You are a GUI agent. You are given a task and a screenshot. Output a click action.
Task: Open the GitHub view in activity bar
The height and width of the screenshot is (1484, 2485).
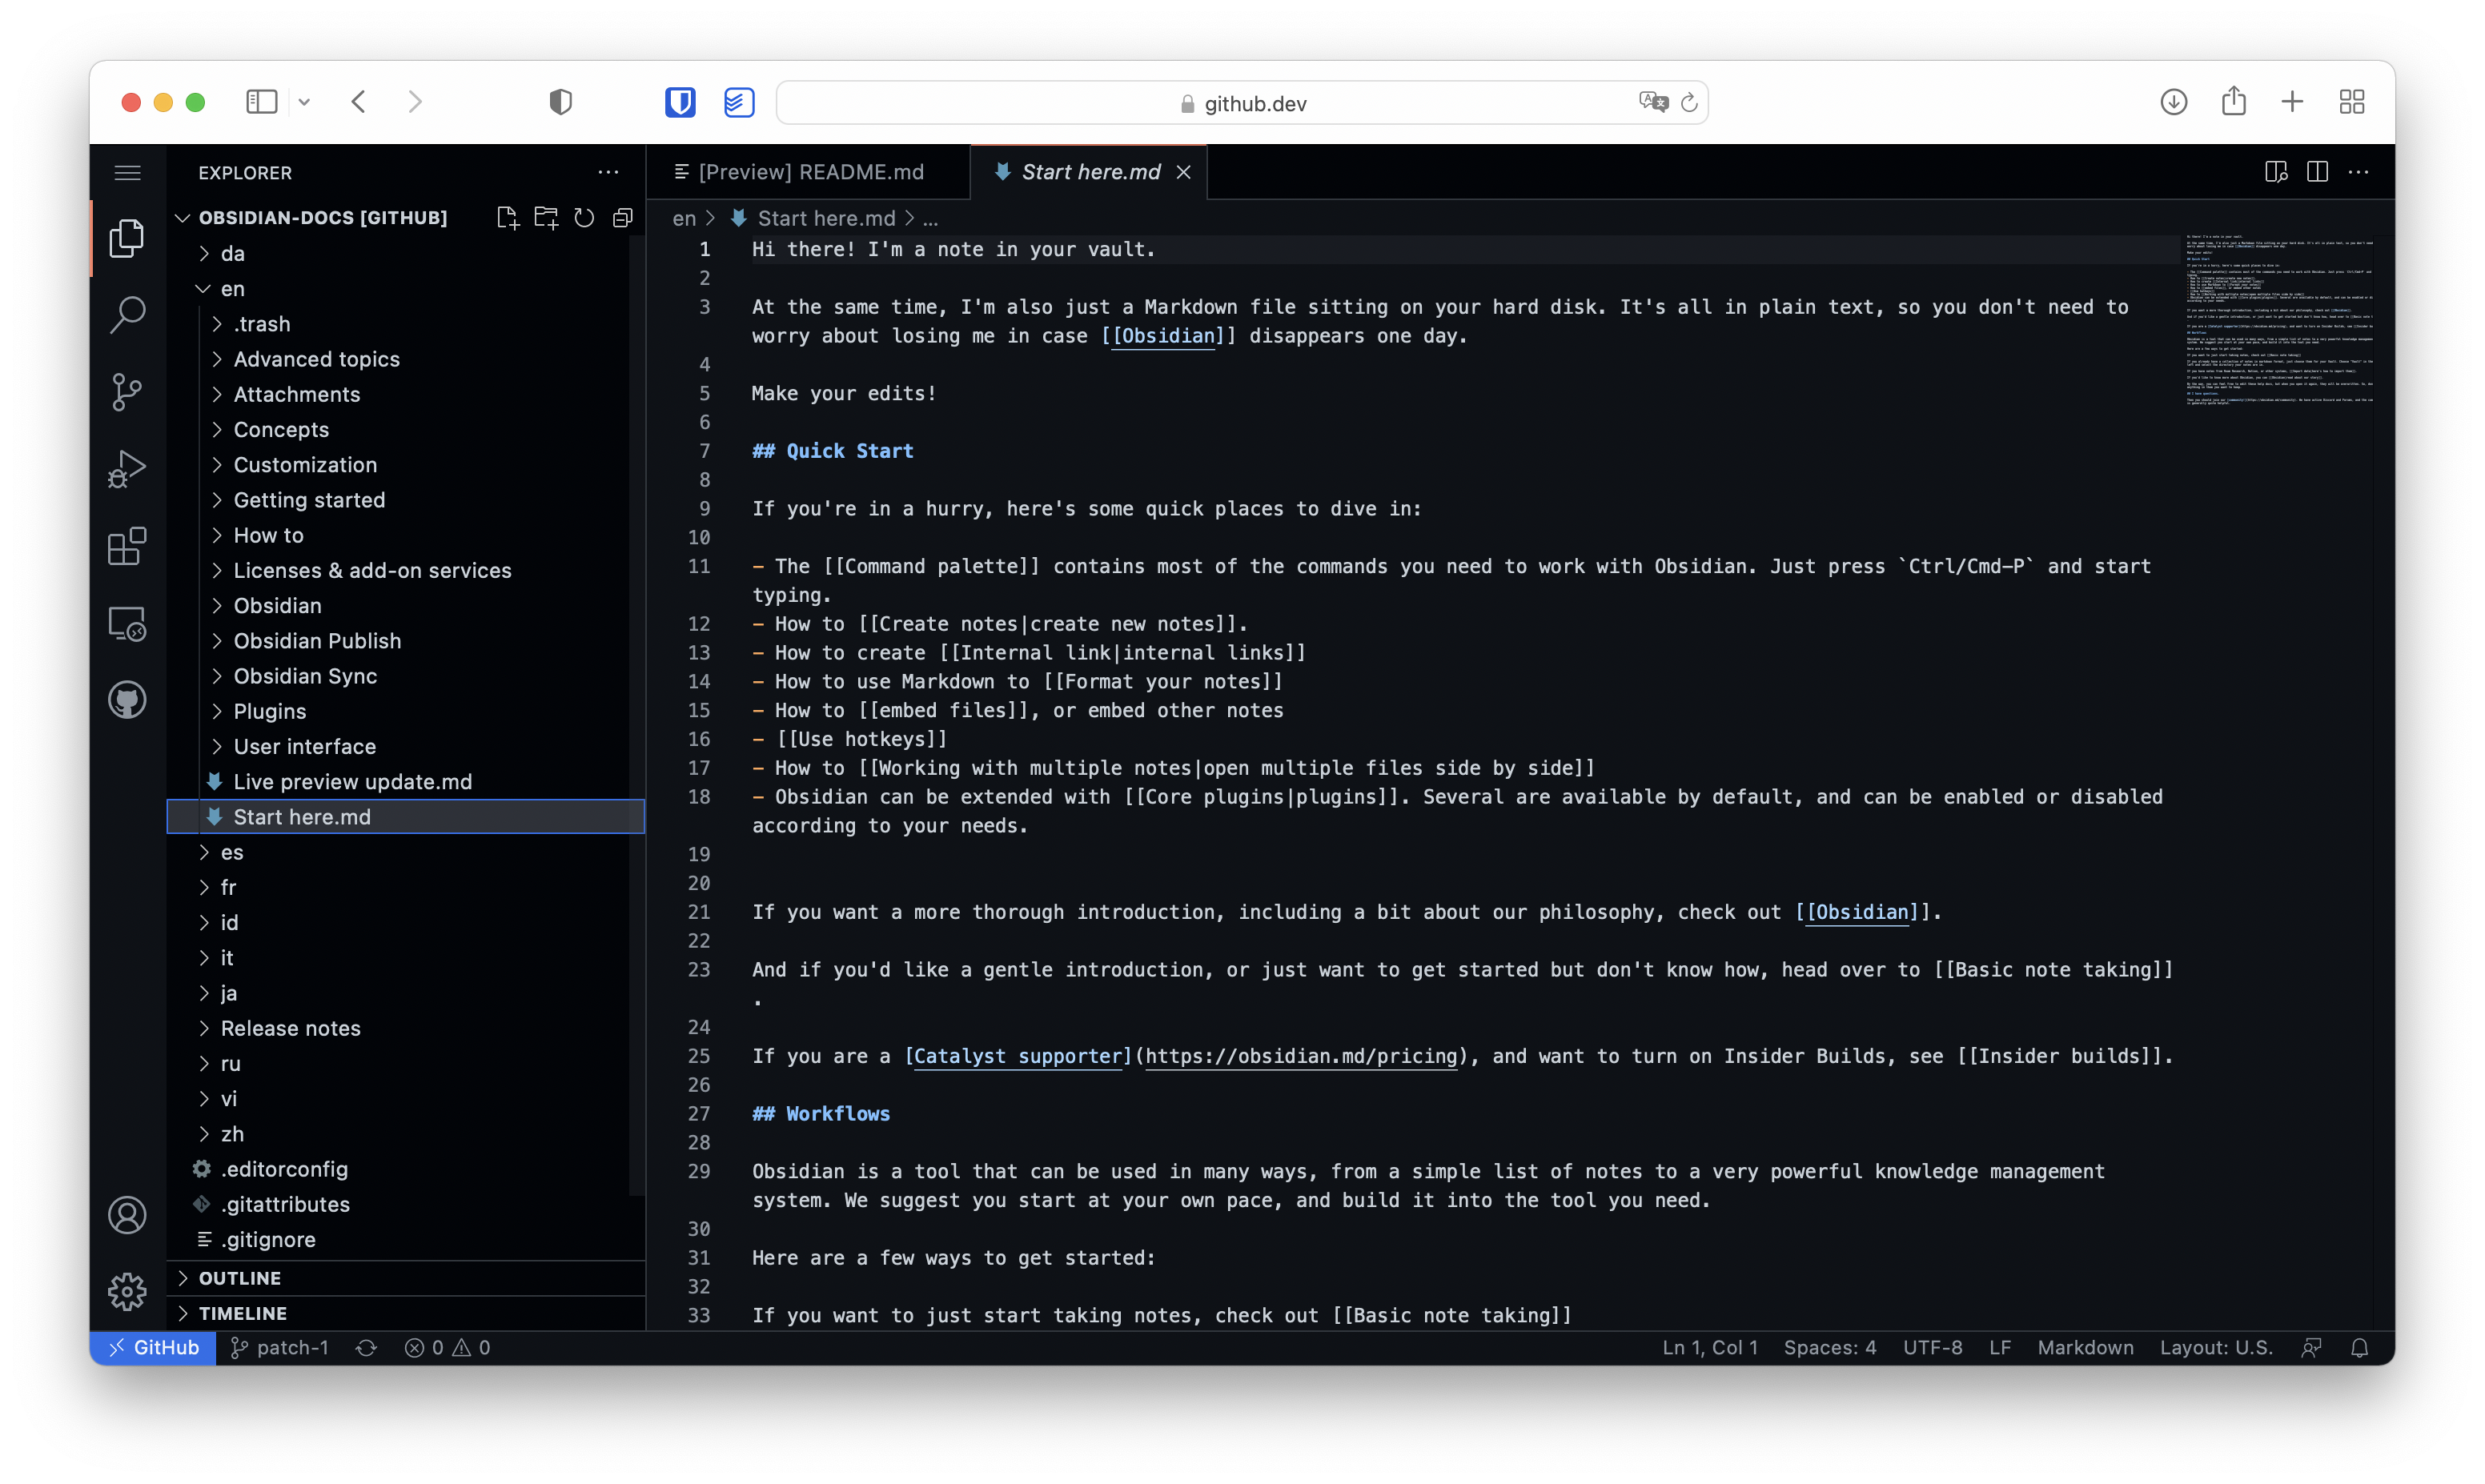click(x=127, y=700)
